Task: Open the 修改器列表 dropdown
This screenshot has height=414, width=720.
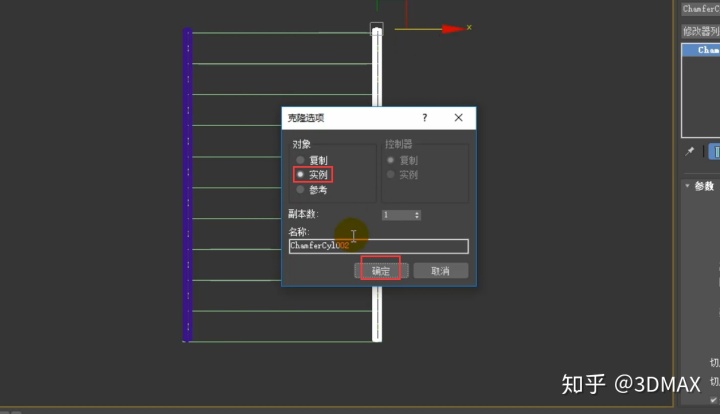Action: [x=701, y=31]
